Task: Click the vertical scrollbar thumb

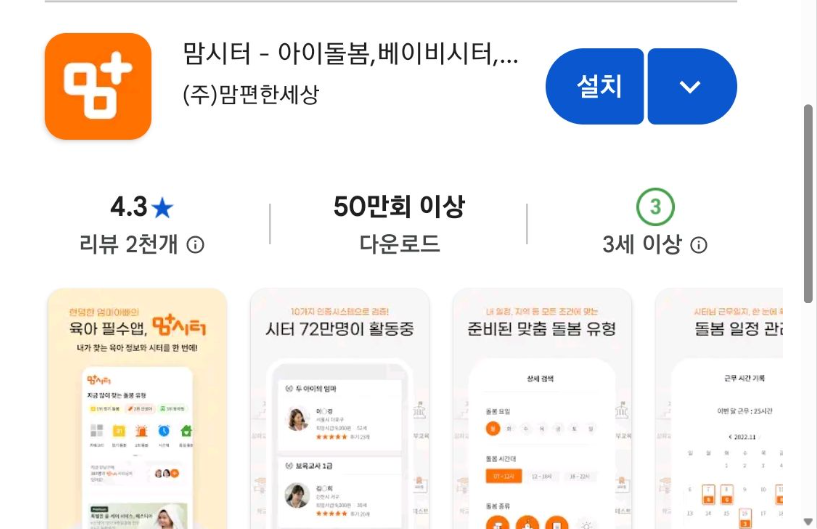Action: point(808,204)
